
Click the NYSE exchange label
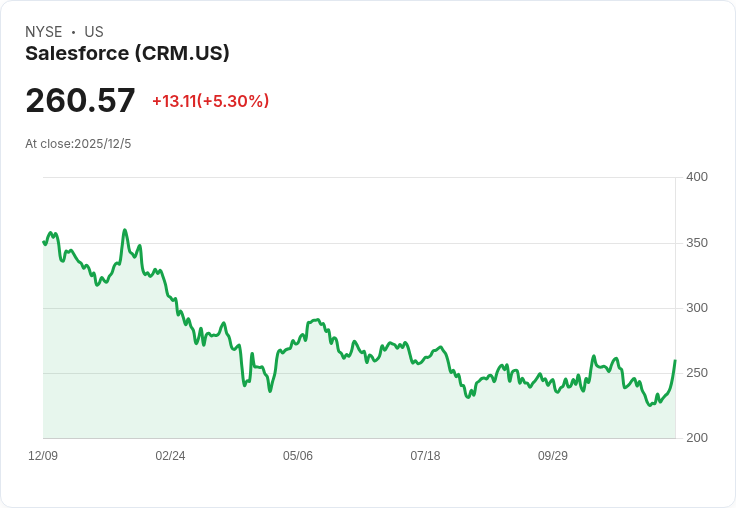[44, 32]
